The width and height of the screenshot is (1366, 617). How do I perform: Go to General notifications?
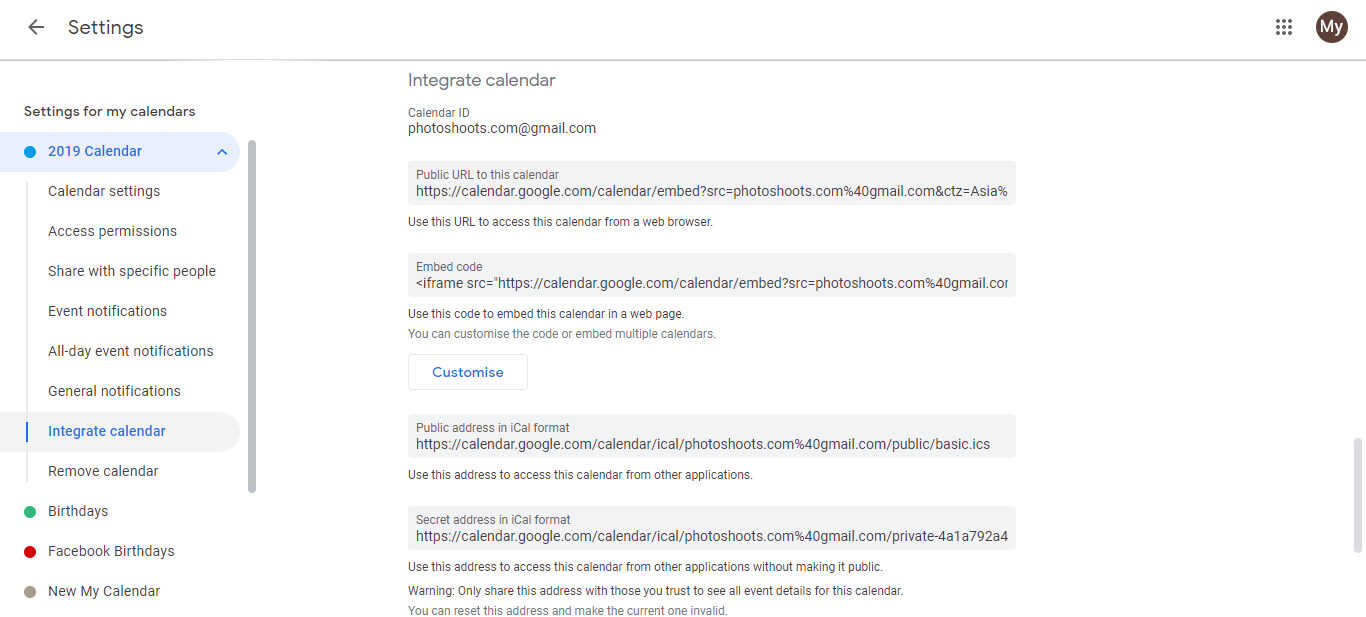click(114, 391)
